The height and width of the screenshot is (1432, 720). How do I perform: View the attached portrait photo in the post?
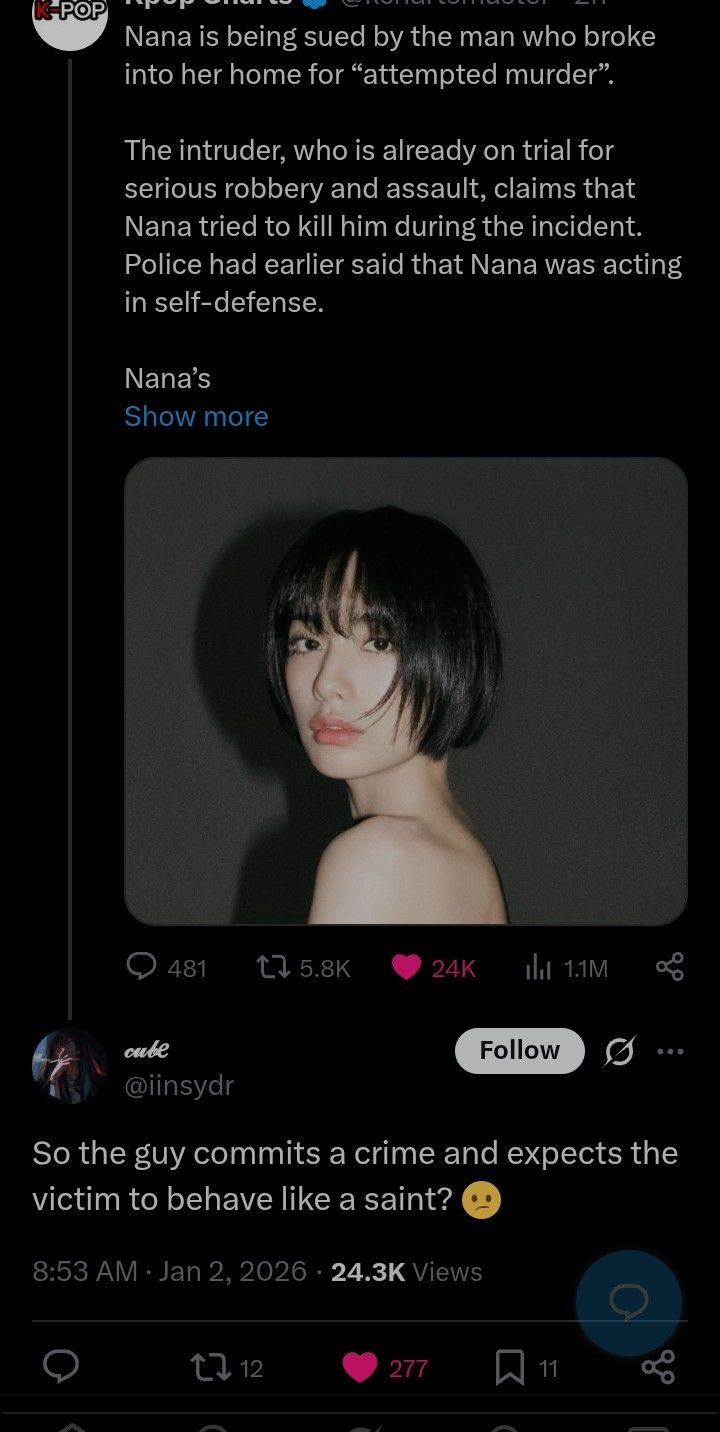pos(405,690)
